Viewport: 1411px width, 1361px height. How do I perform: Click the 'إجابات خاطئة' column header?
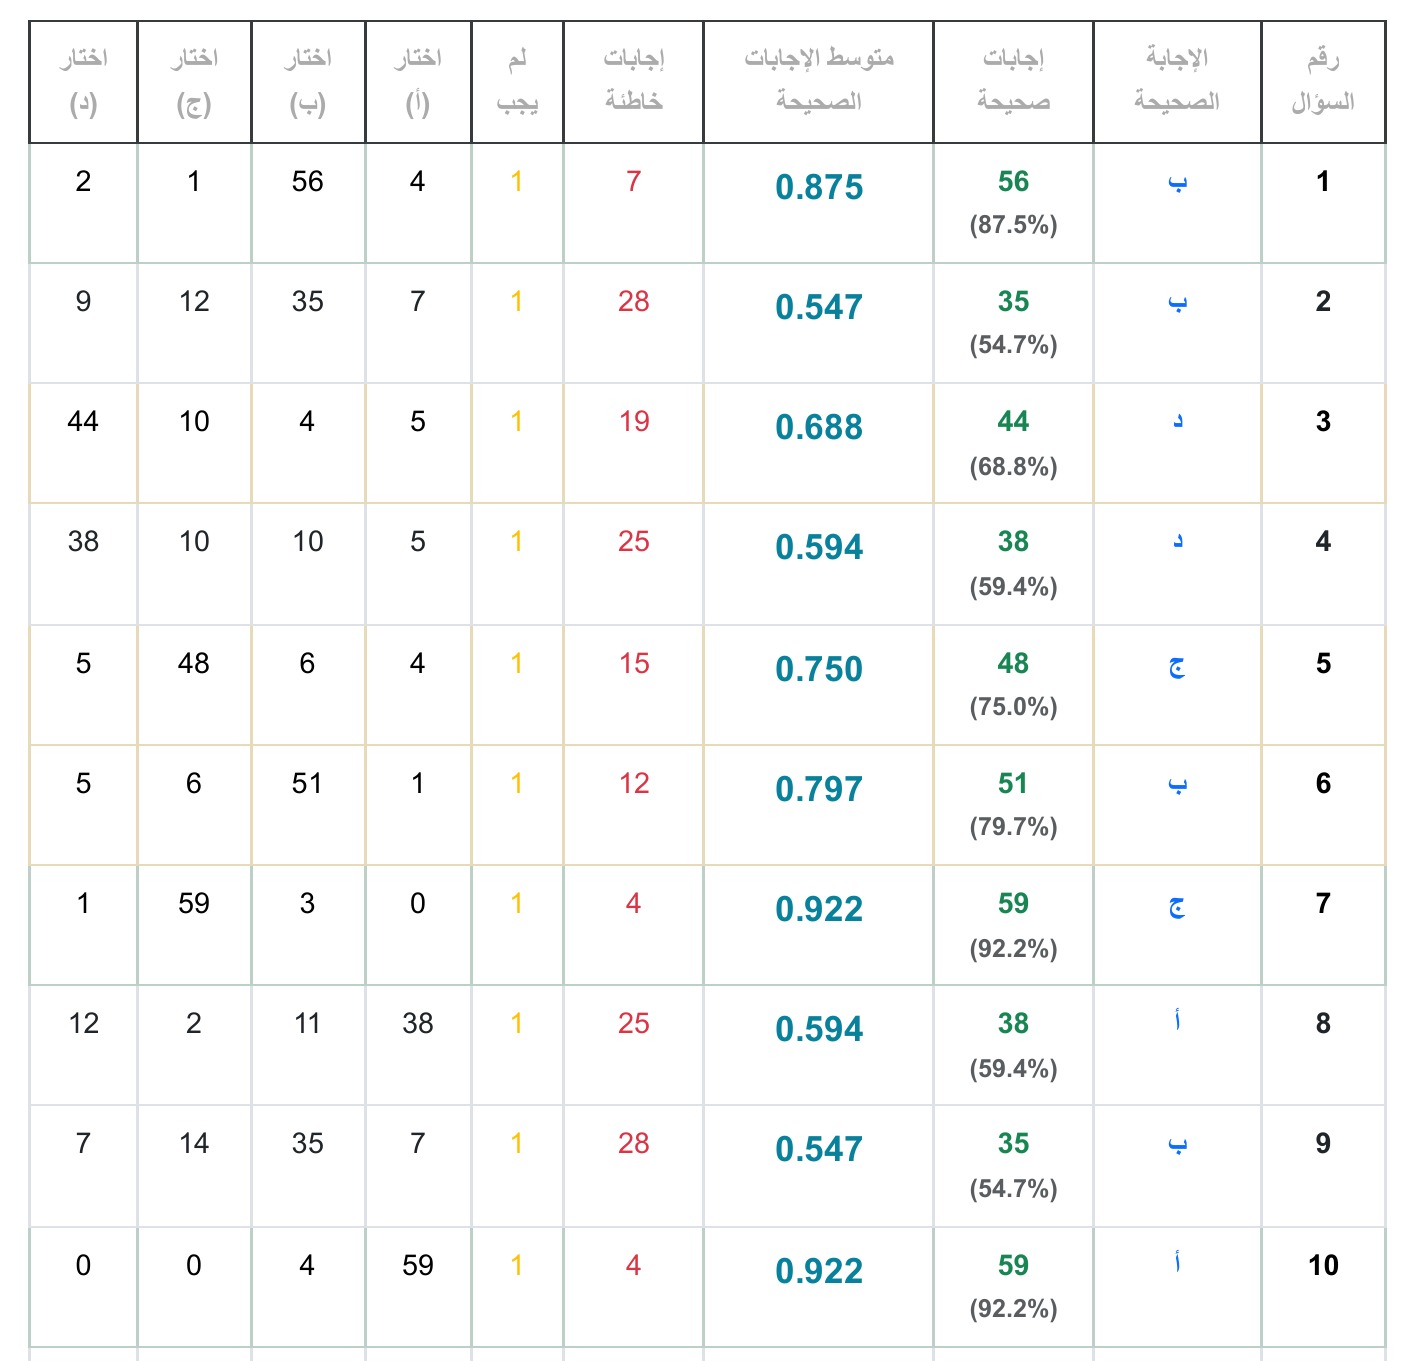[633, 81]
